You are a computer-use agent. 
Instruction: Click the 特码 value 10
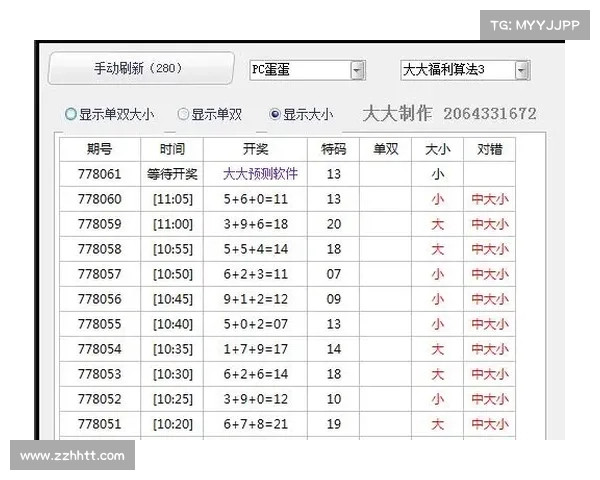334,399
